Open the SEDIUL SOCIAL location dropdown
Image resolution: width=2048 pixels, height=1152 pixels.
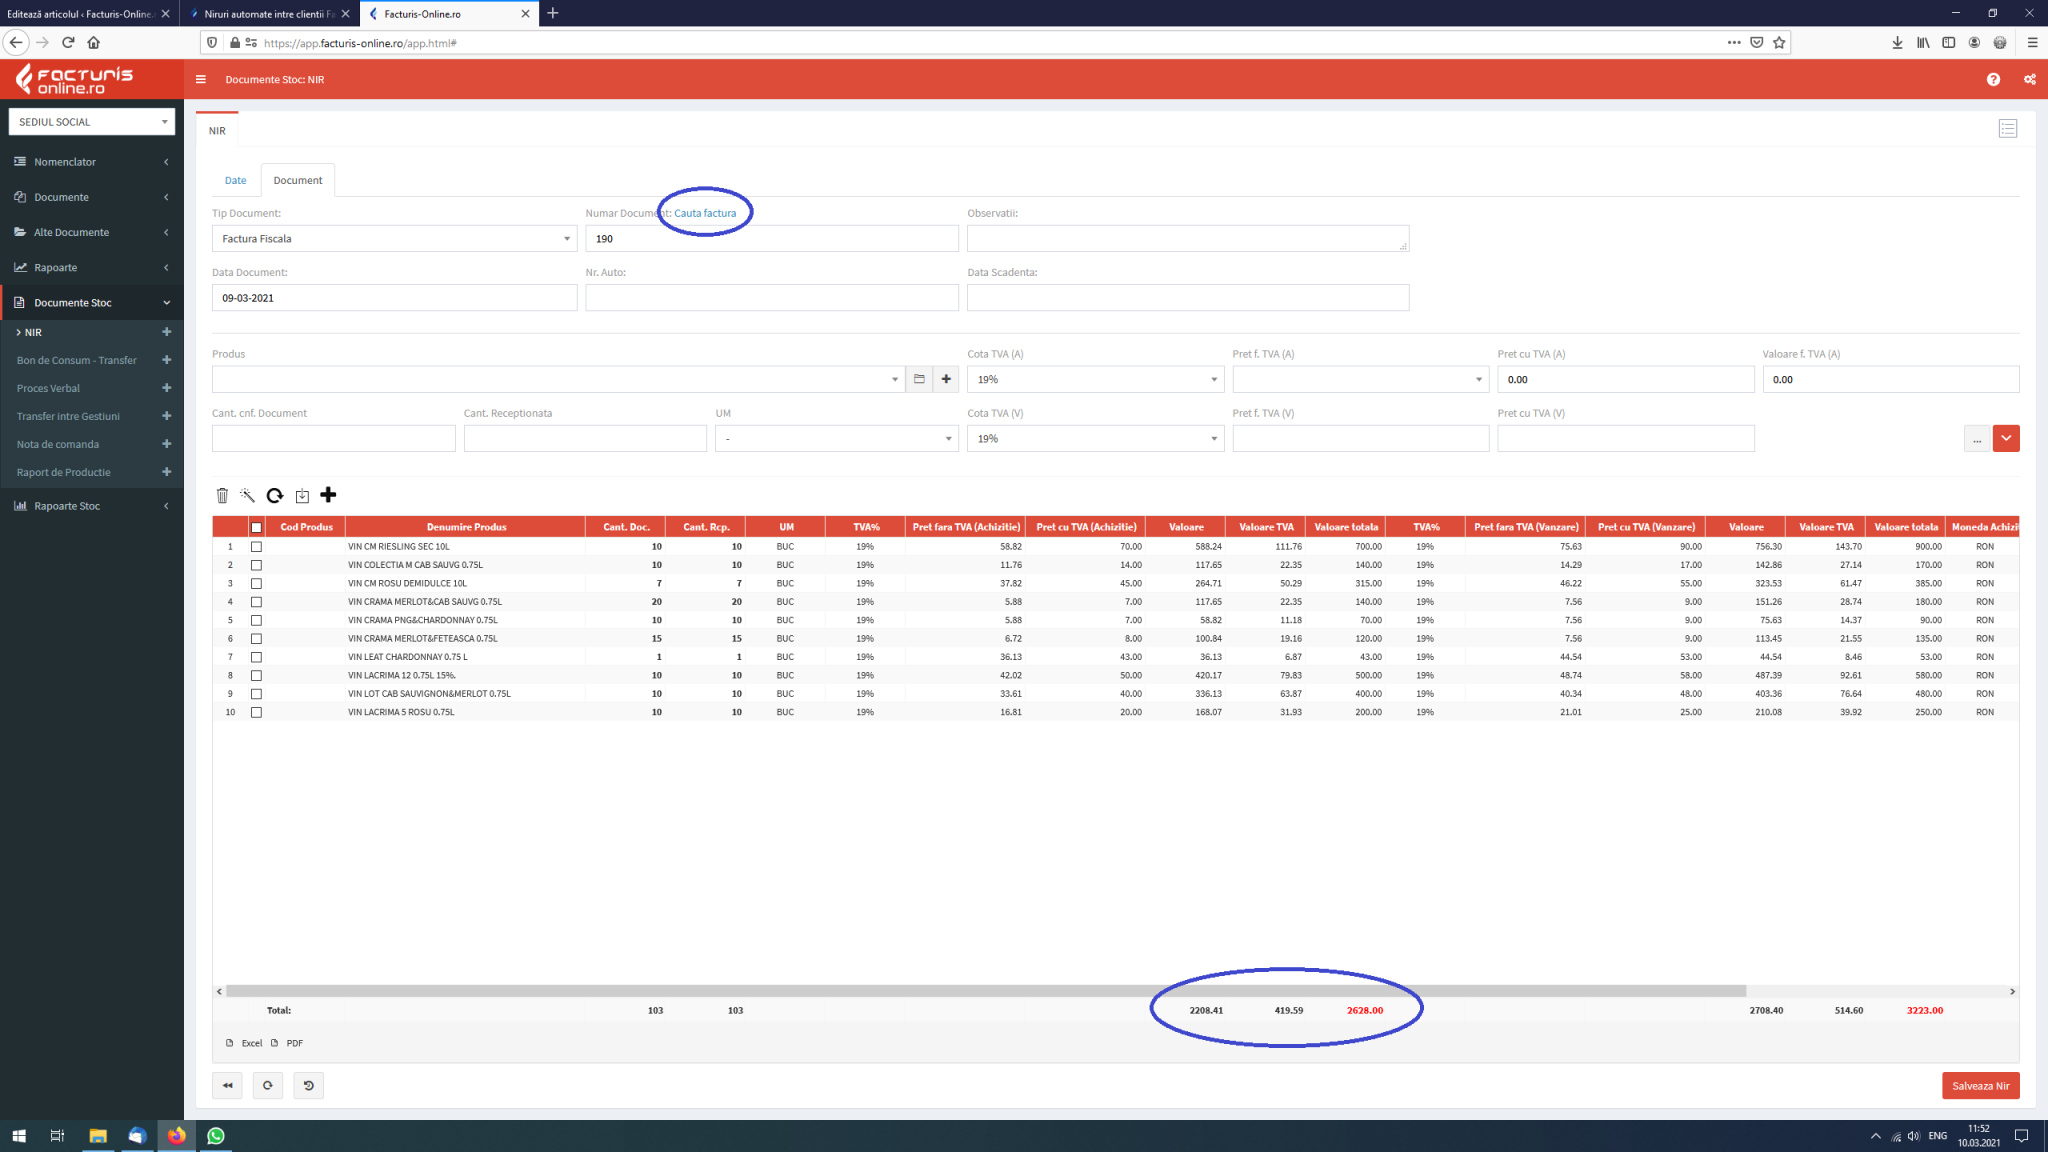[x=92, y=122]
